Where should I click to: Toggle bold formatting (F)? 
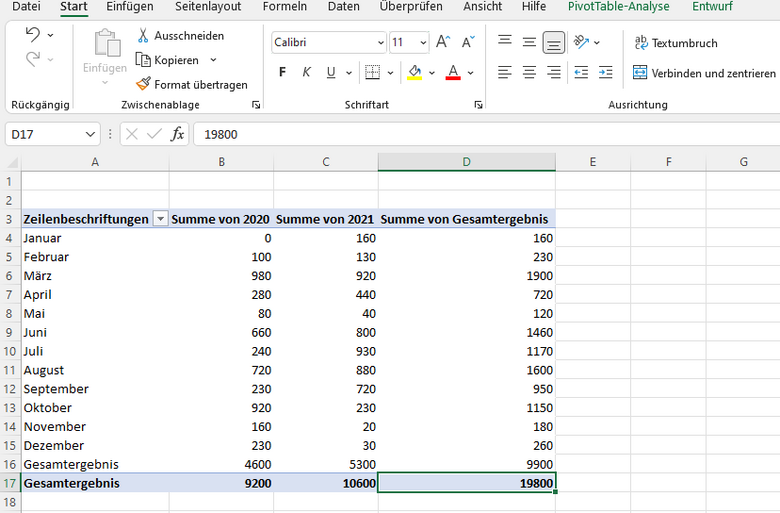tap(282, 73)
